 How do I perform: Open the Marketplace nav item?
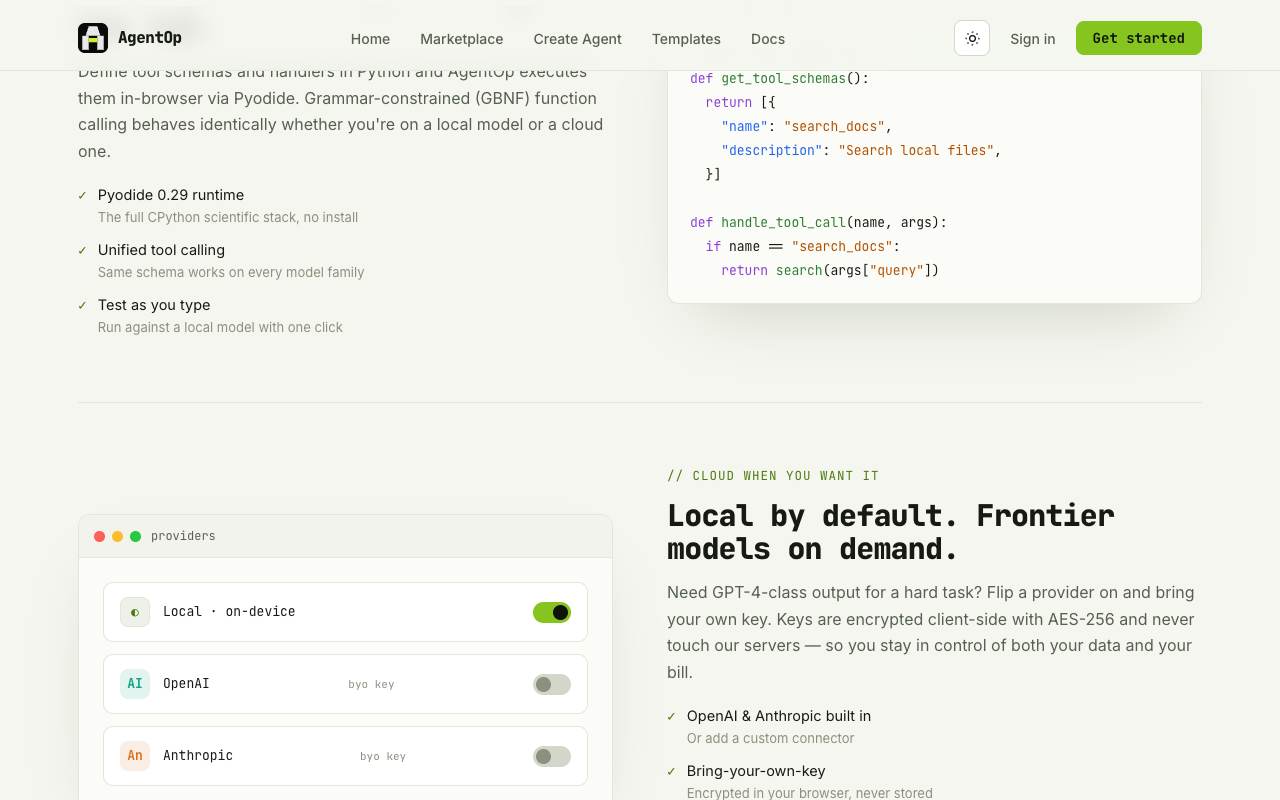tap(462, 39)
